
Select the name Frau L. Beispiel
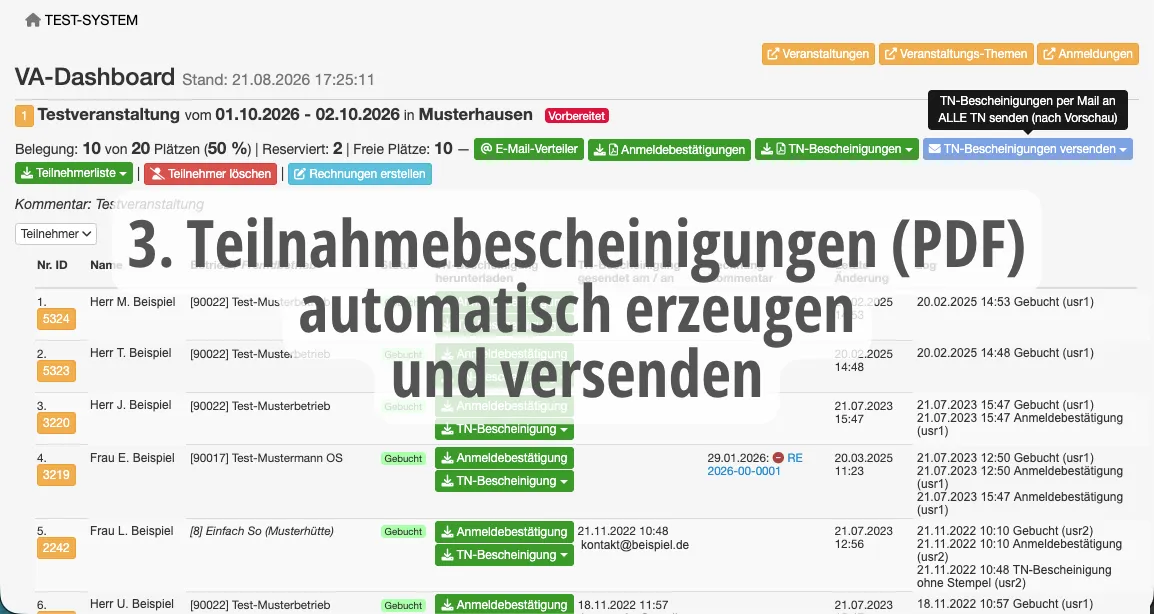click(132, 530)
